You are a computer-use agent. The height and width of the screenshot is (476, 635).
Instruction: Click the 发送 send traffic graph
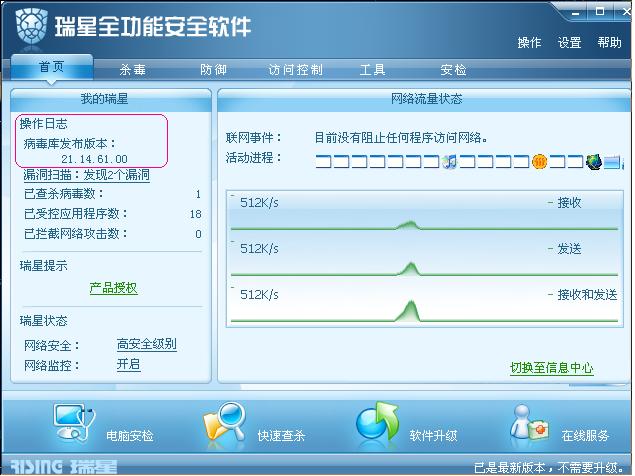click(x=424, y=258)
